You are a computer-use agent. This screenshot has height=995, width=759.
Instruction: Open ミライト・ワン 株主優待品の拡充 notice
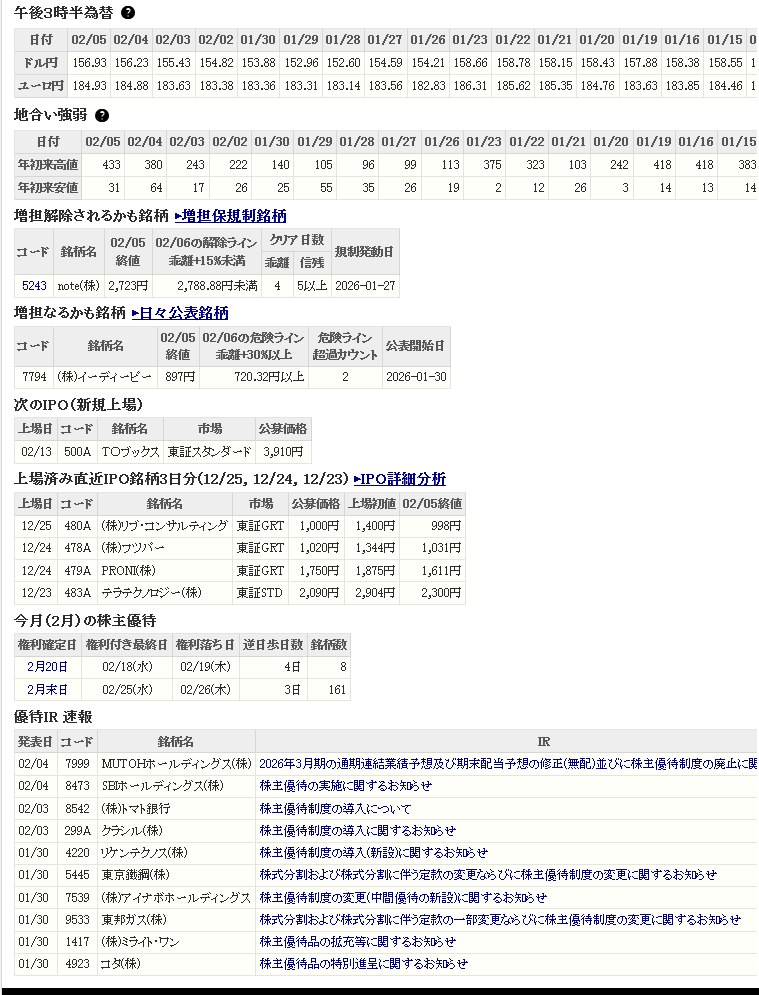(x=357, y=942)
